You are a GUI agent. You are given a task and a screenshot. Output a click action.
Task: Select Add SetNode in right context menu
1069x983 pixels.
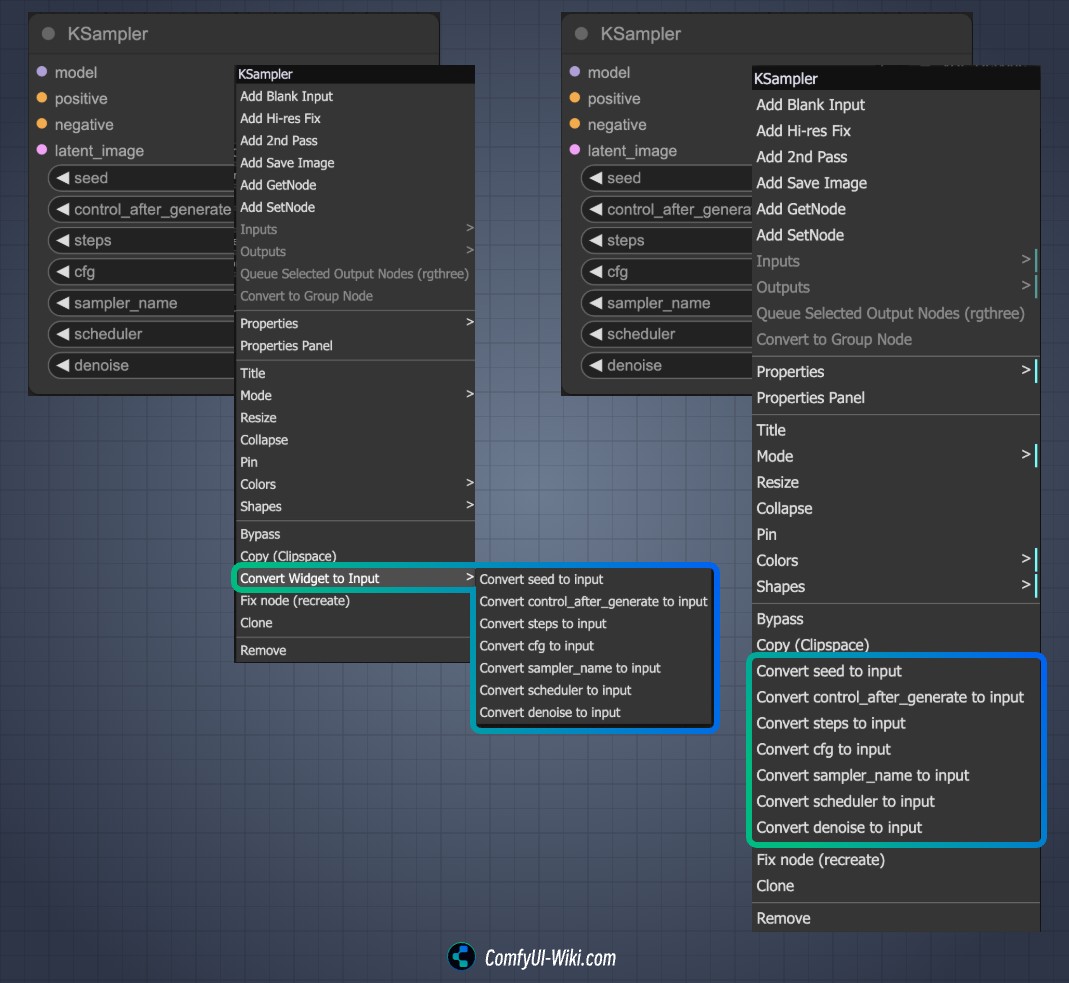click(x=896, y=235)
